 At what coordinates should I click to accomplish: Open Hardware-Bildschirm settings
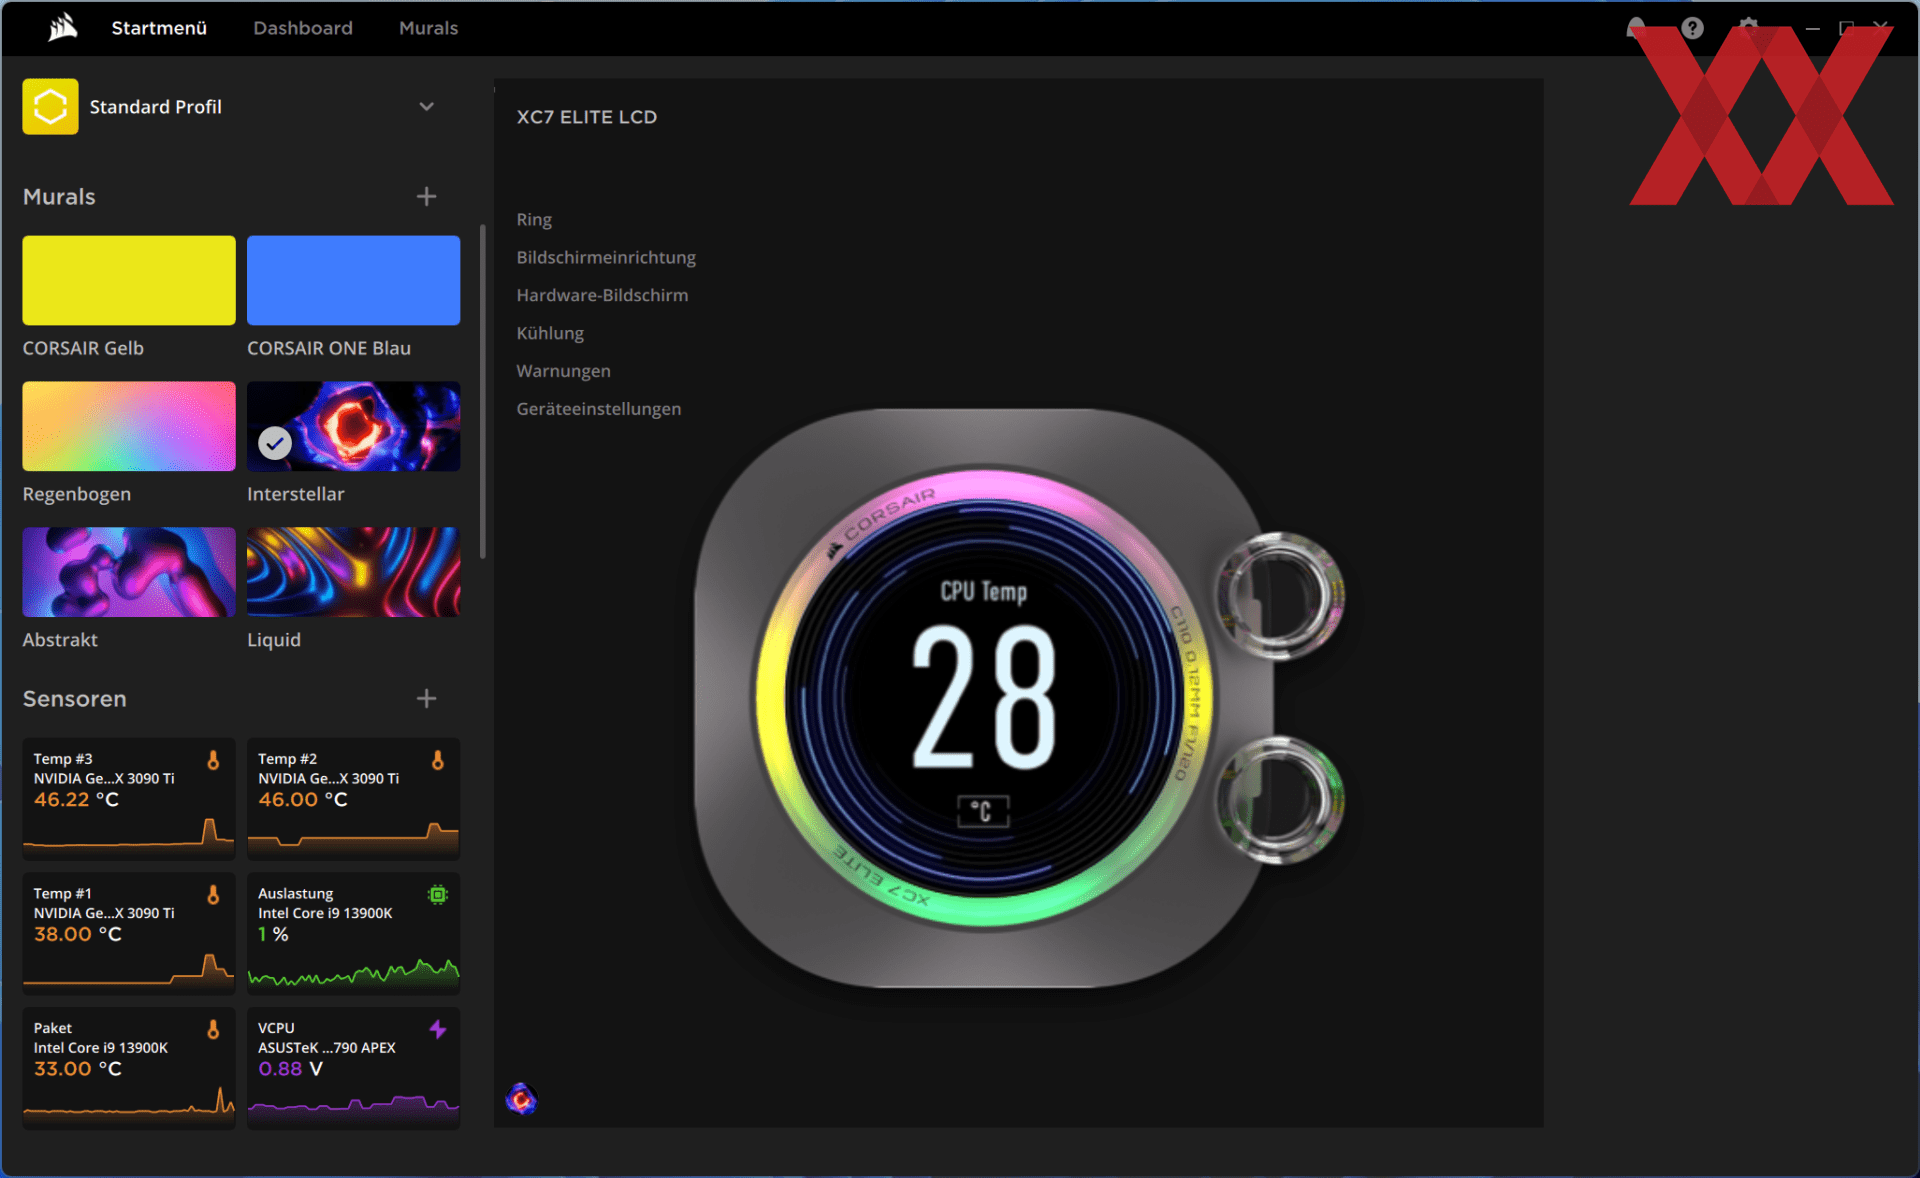(x=602, y=295)
